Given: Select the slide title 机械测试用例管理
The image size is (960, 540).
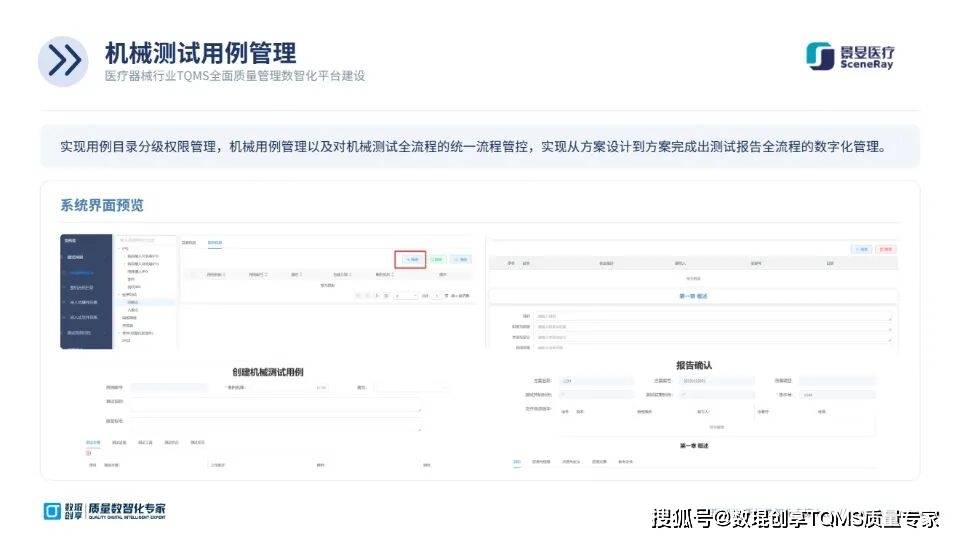Looking at the screenshot, I should coord(201,53).
